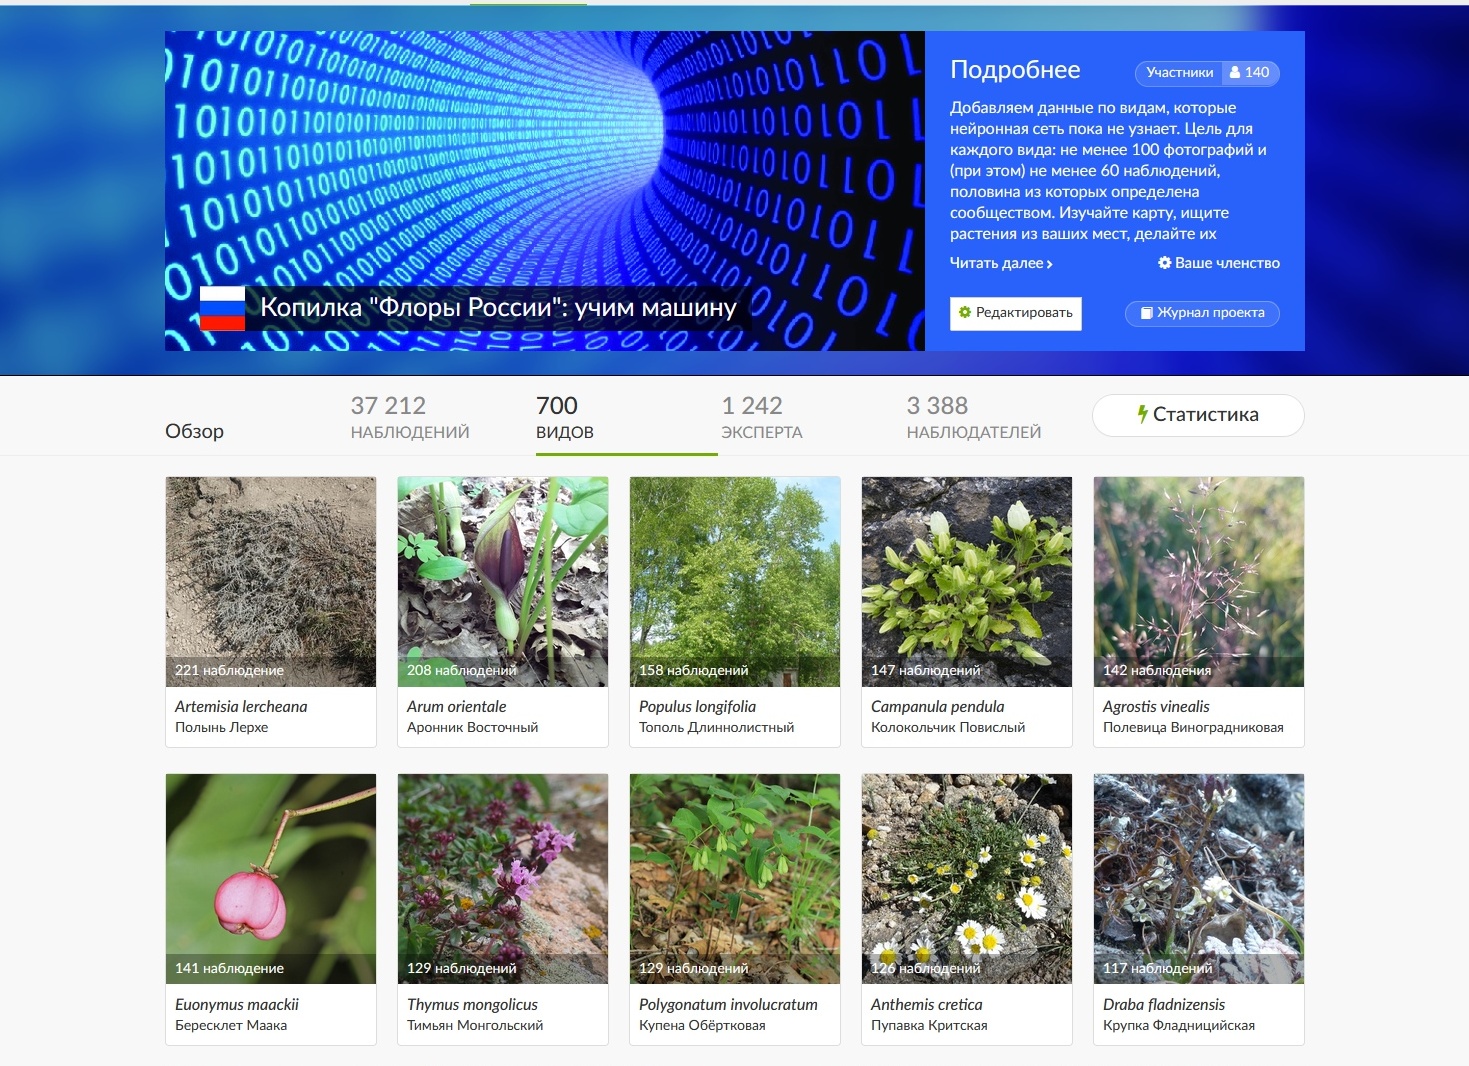Click the Populus longifolia species link
Image resolution: width=1469 pixels, height=1066 pixels.
(x=697, y=706)
